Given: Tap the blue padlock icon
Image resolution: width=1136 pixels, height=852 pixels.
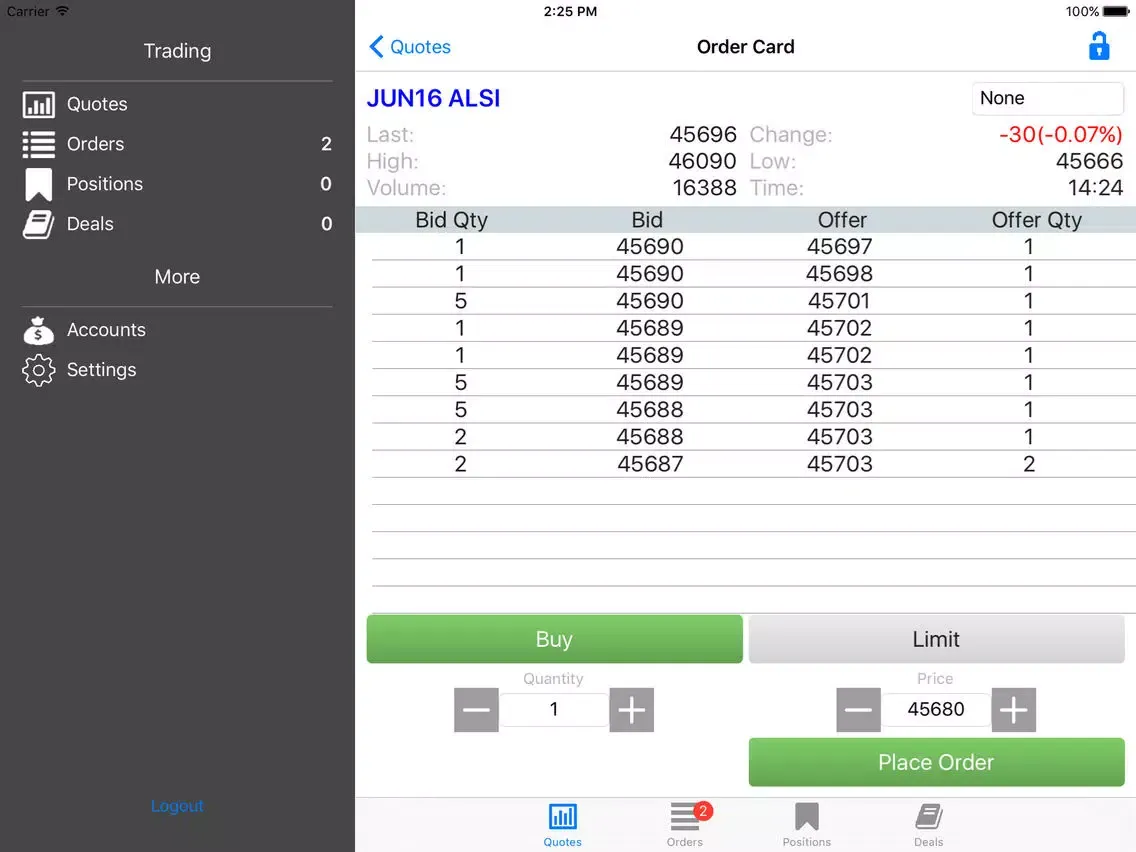Looking at the screenshot, I should pos(1098,46).
